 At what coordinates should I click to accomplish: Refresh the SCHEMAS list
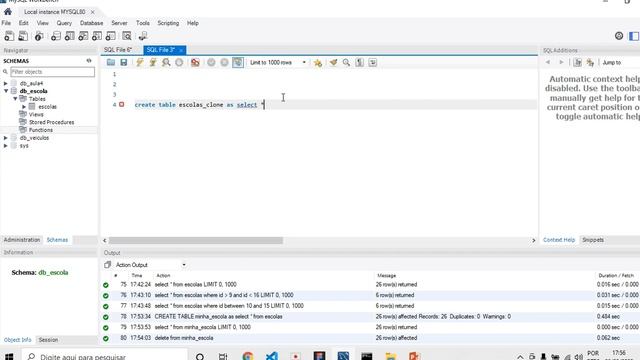coord(89,61)
